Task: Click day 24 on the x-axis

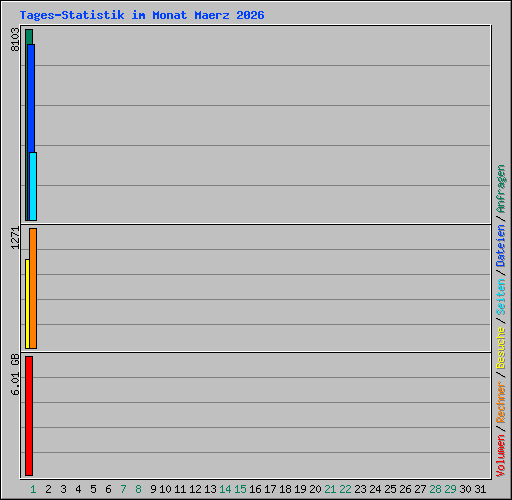Action: click(x=375, y=489)
